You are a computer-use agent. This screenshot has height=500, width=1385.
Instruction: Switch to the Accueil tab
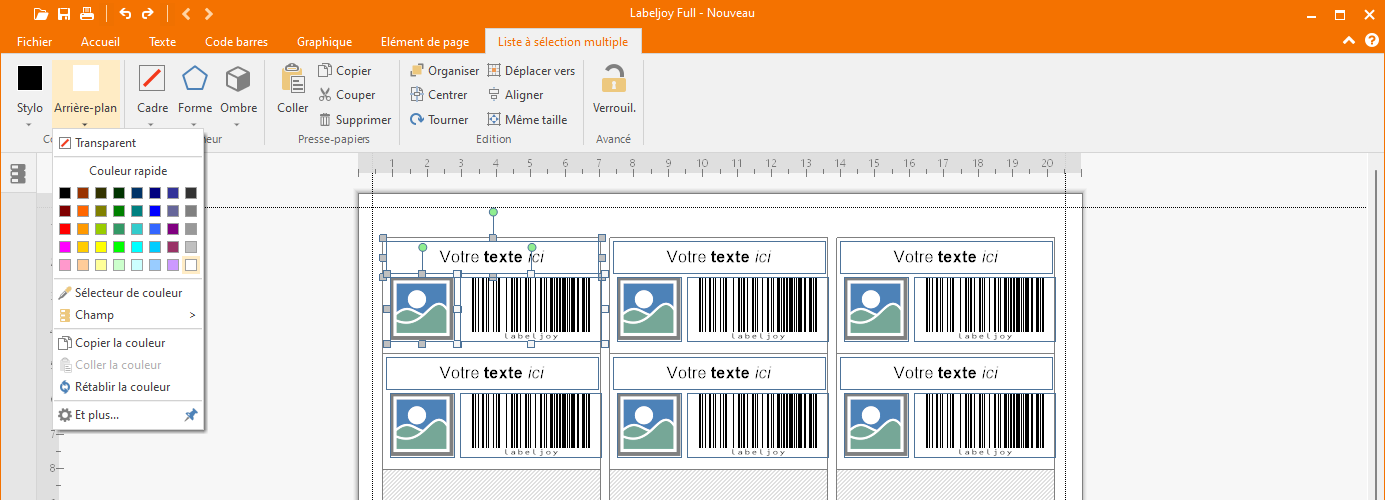[x=100, y=42]
